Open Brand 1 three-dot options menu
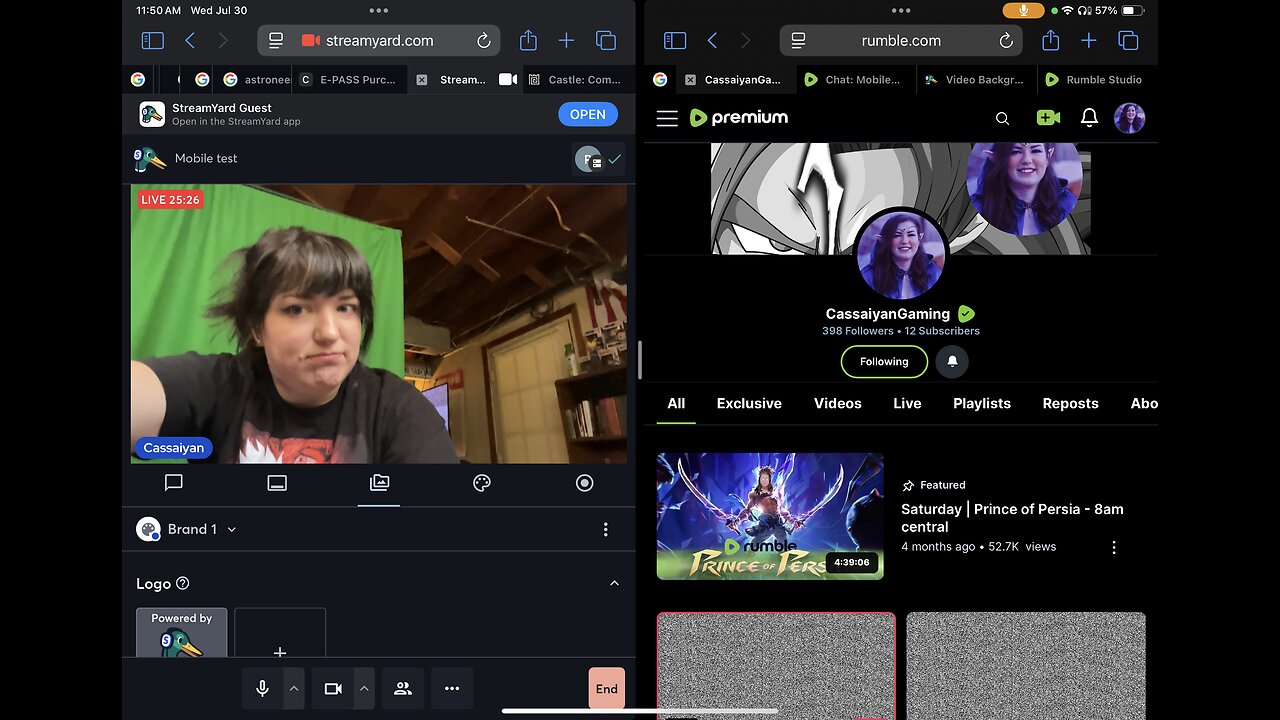Screen dimensions: 1280x720 [605, 529]
